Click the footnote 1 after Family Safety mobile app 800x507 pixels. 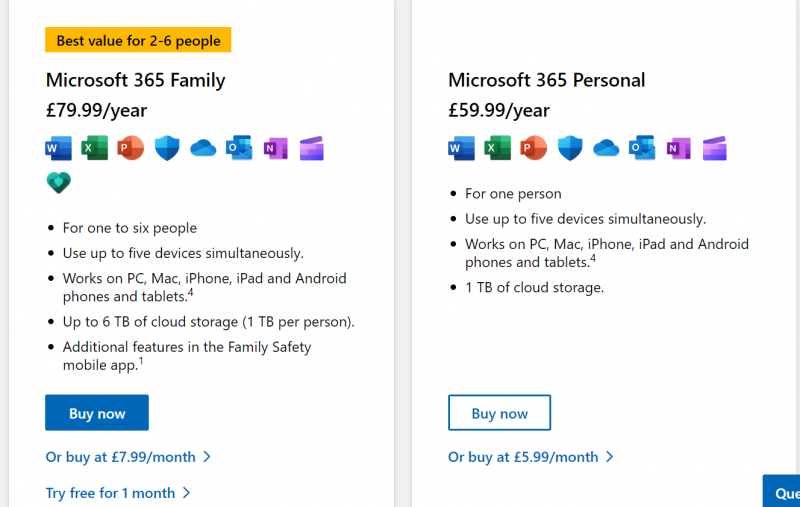[x=141, y=360]
